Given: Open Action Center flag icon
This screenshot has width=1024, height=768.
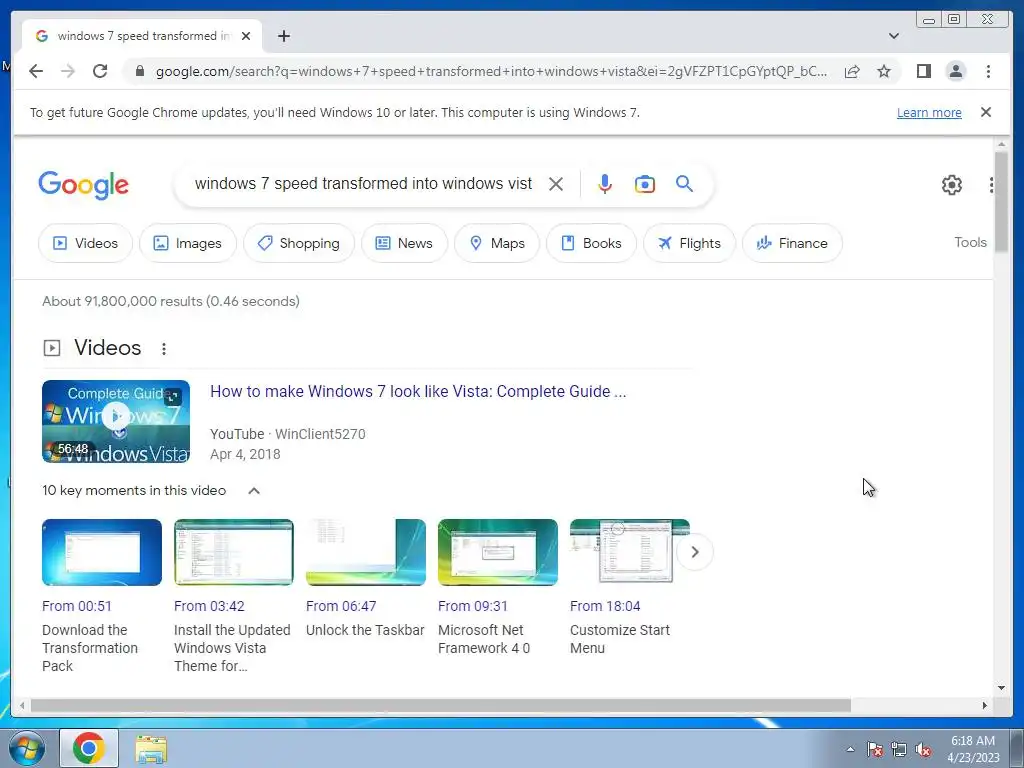Looking at the screenshot, I should point(874,750).
